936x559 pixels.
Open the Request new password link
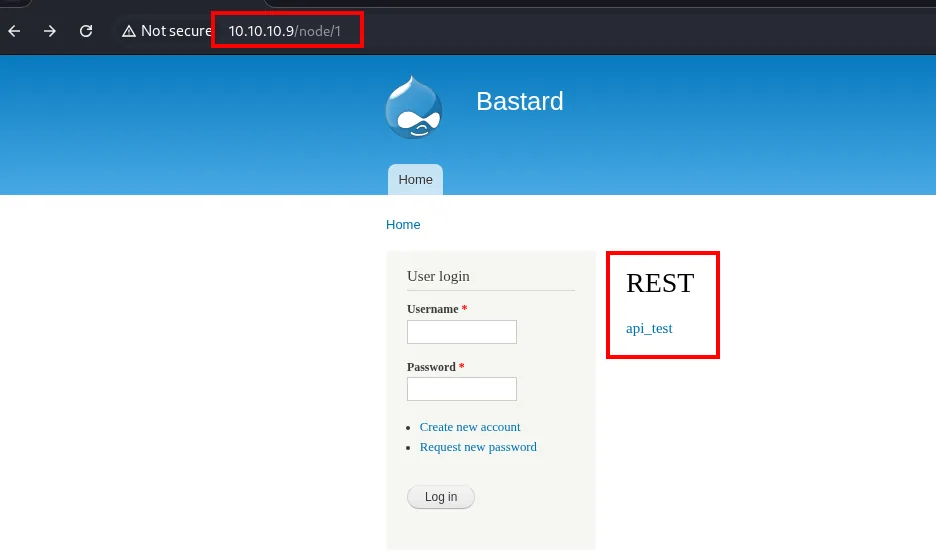point(478,447)
